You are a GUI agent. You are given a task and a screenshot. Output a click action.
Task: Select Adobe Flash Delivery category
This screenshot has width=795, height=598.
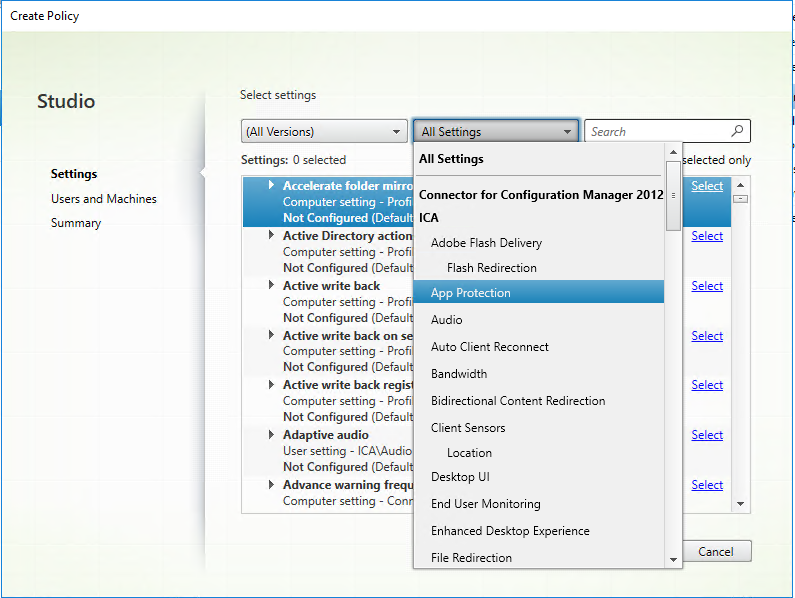(486, 242)
